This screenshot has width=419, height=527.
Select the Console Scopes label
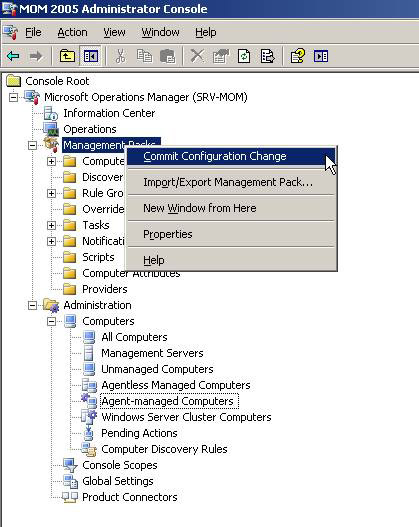click(120, 465)
